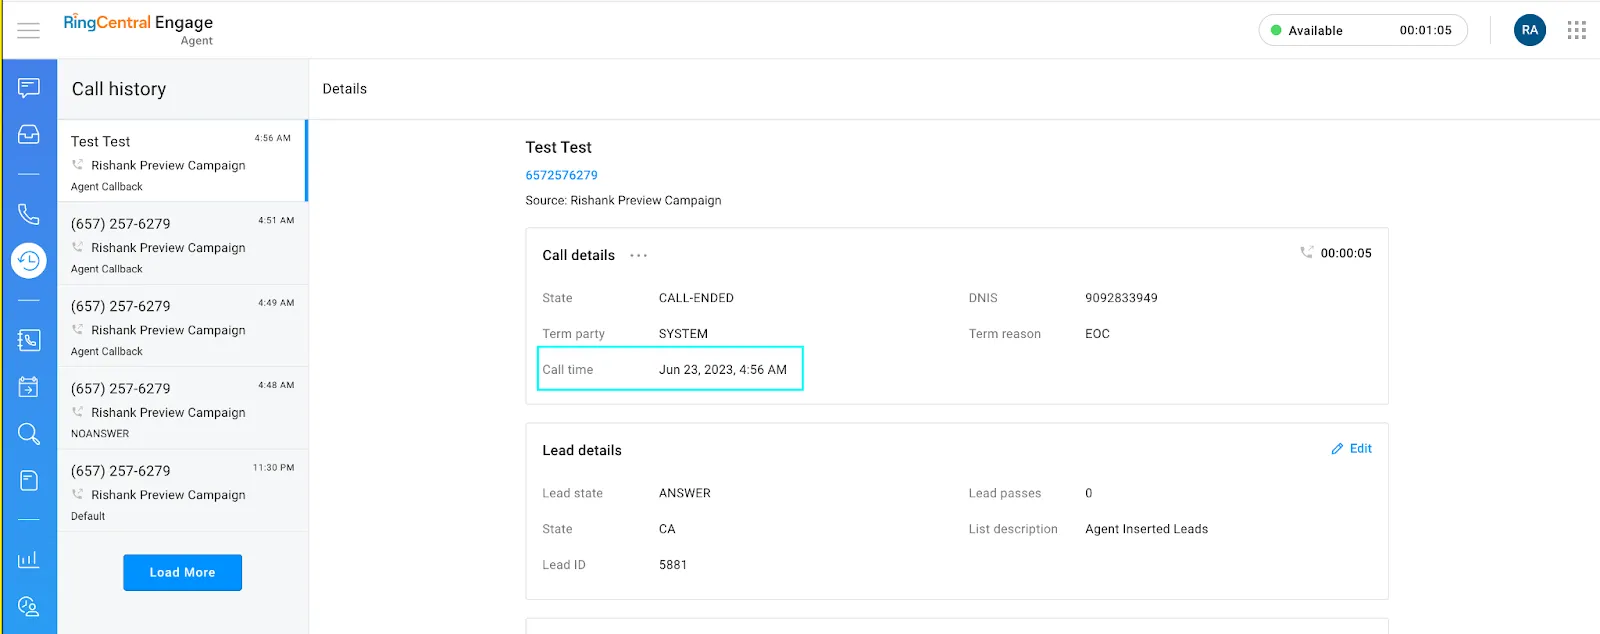Expand Call details three-dot options menu
The image size is (1600, 634).
638,256
